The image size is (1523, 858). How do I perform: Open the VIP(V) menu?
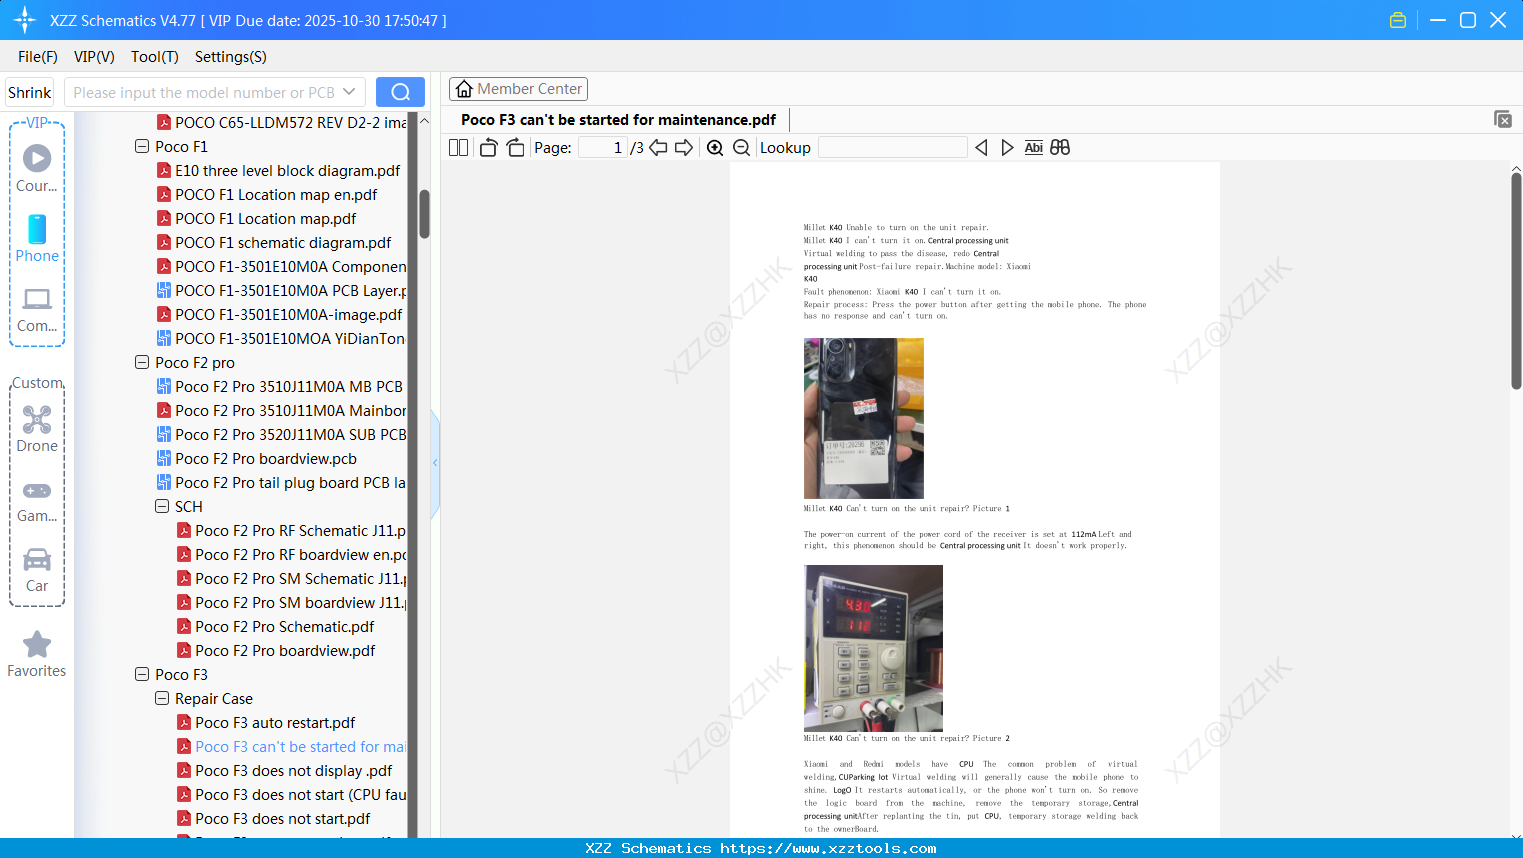point(94,57)
